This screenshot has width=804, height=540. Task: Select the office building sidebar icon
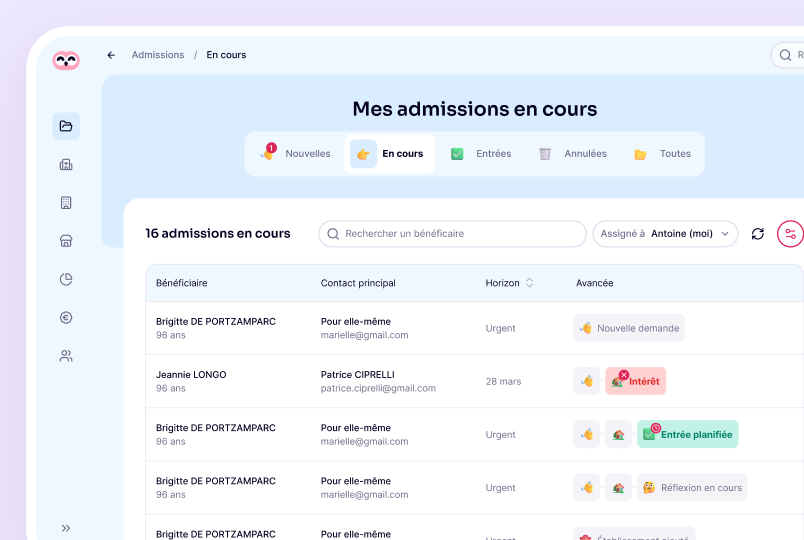point(66,203)
